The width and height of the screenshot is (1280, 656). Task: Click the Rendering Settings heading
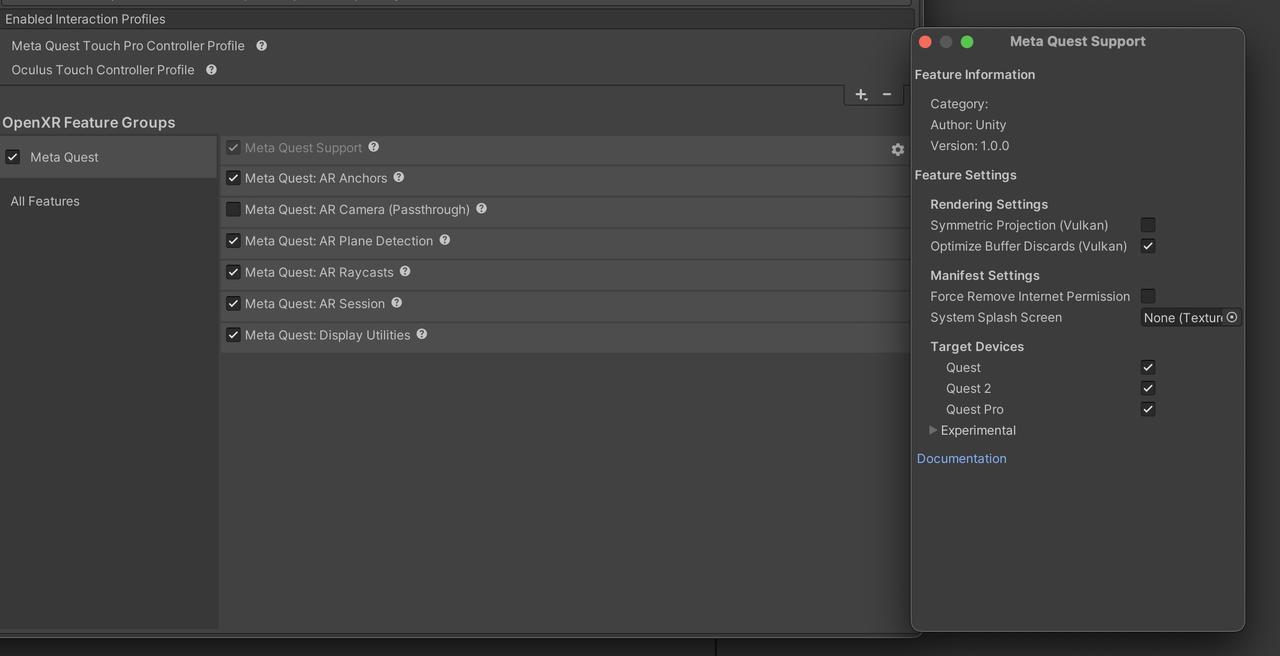point(989,204)
